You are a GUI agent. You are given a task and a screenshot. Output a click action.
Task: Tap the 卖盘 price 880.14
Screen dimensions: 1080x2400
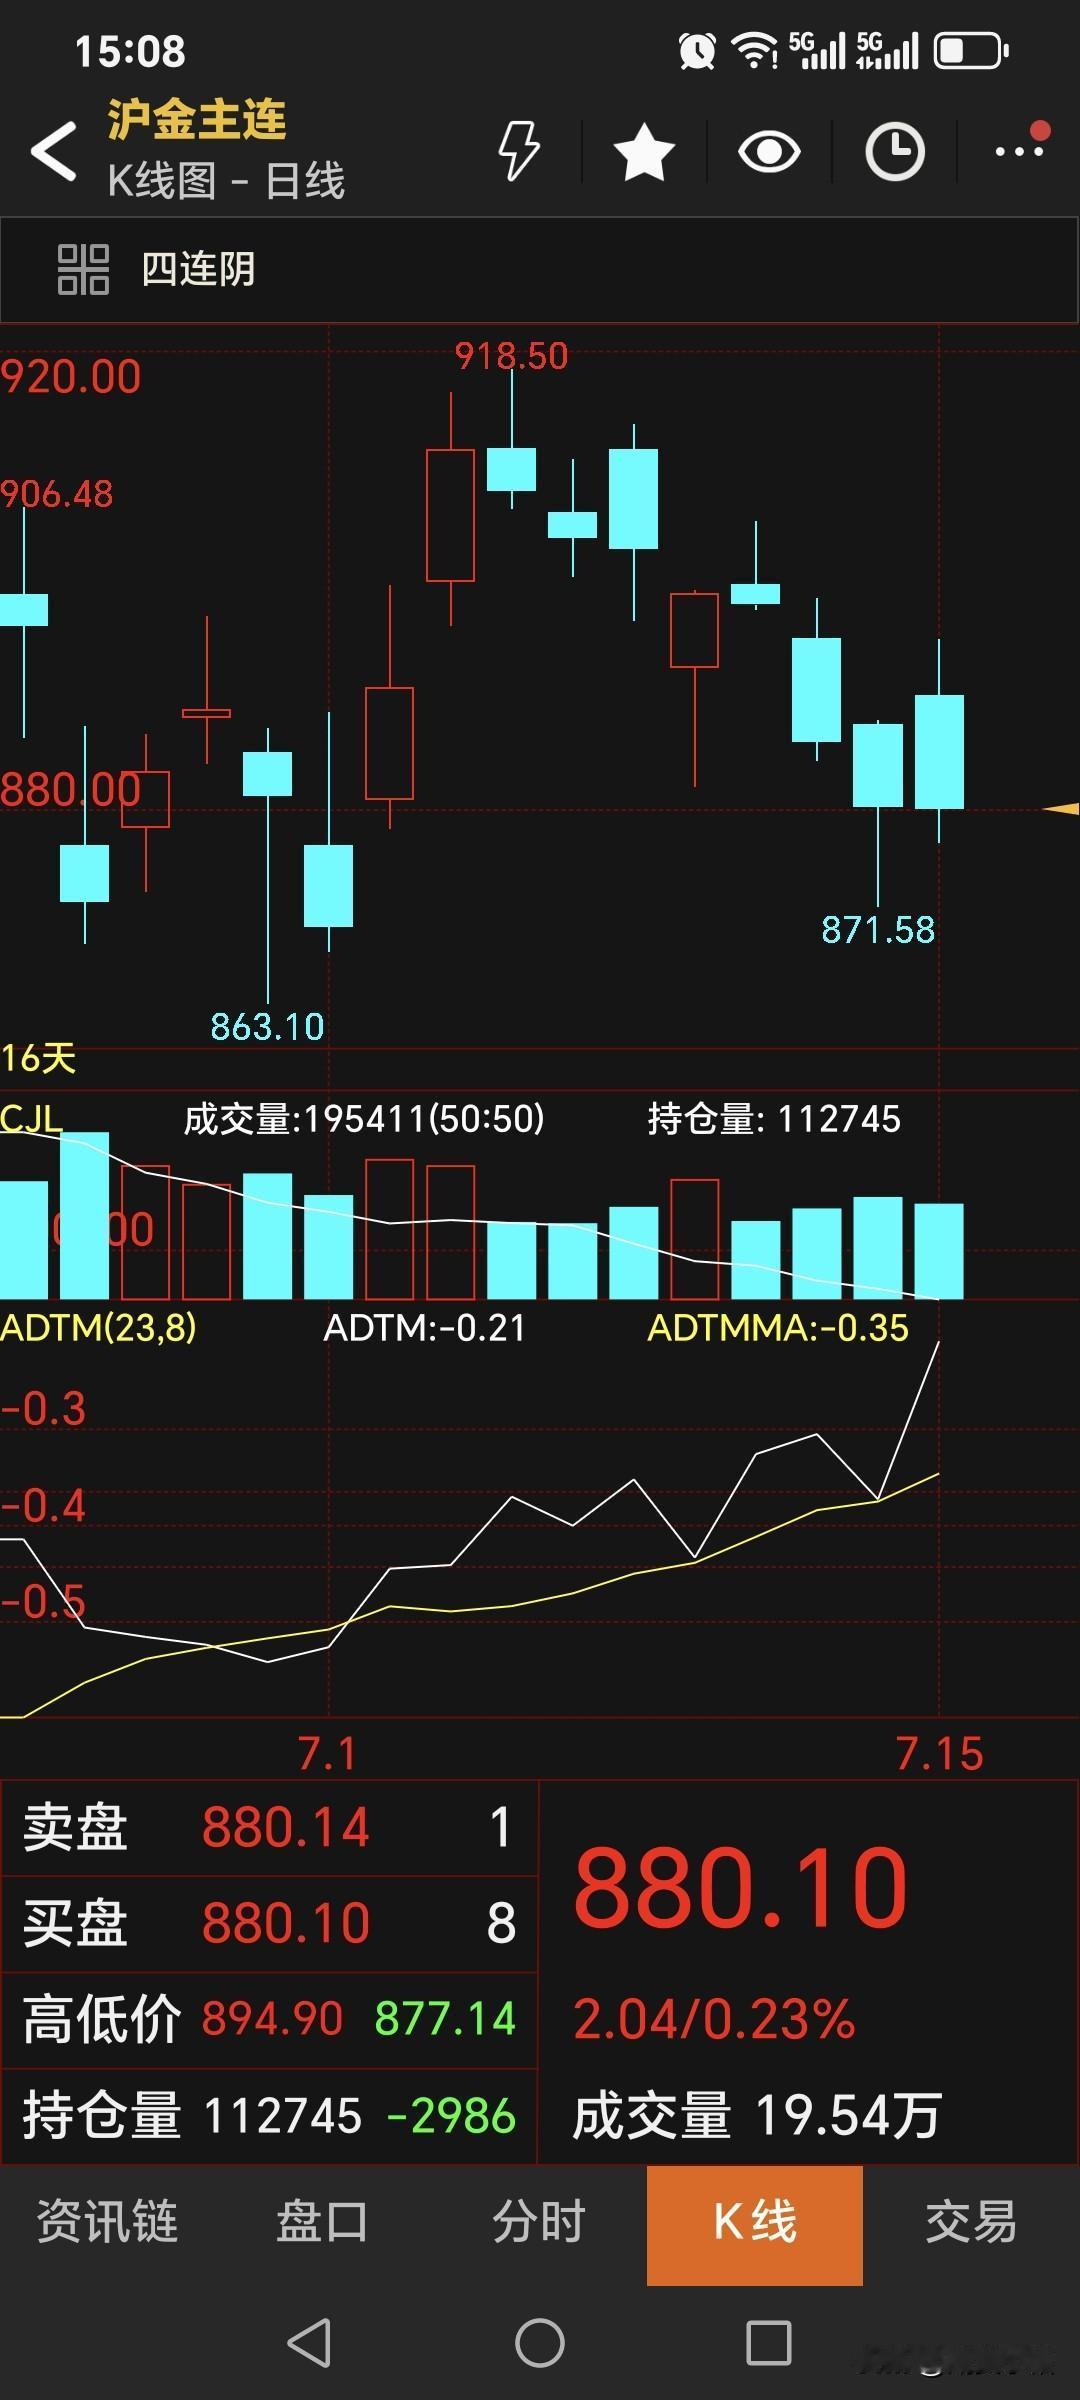point(286,1827)
